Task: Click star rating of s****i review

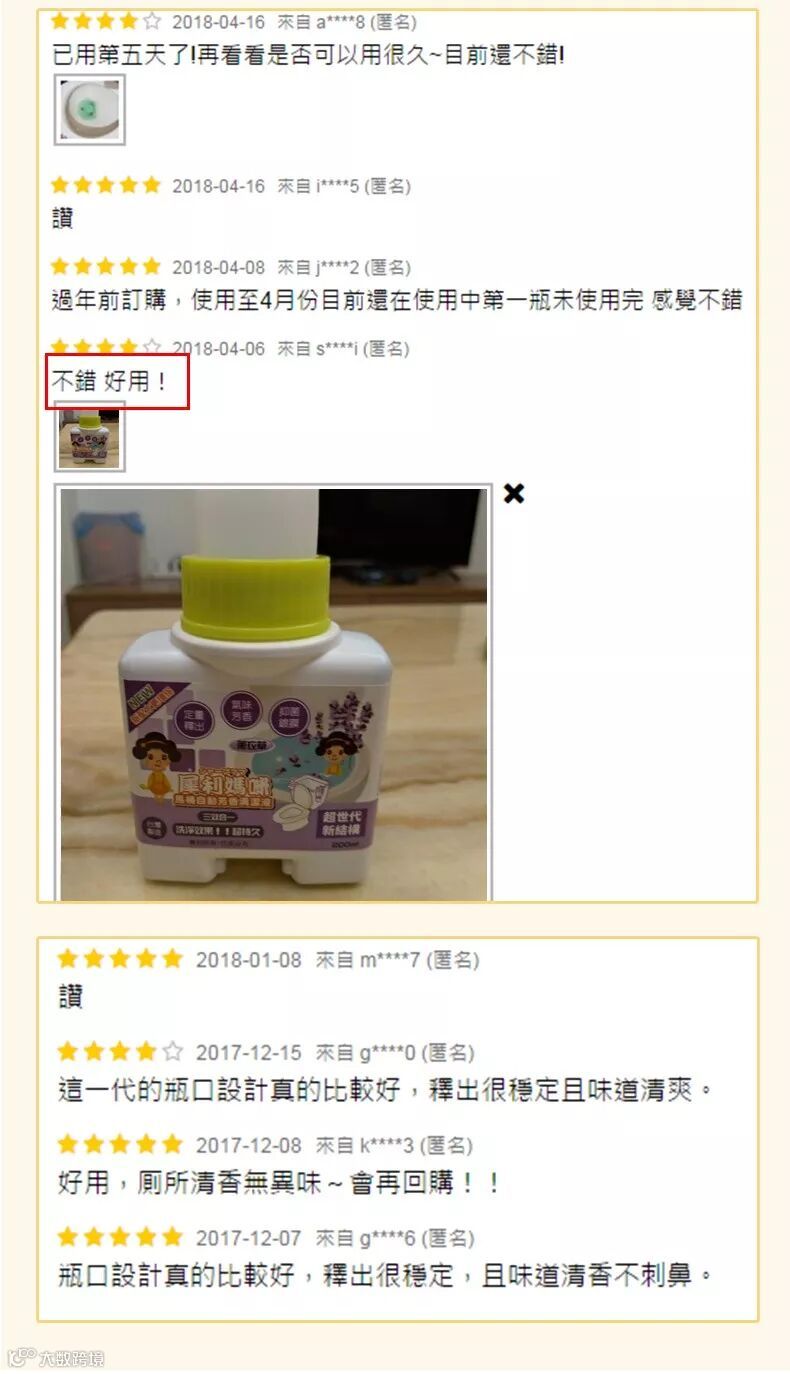Action: tap(105, 347)
